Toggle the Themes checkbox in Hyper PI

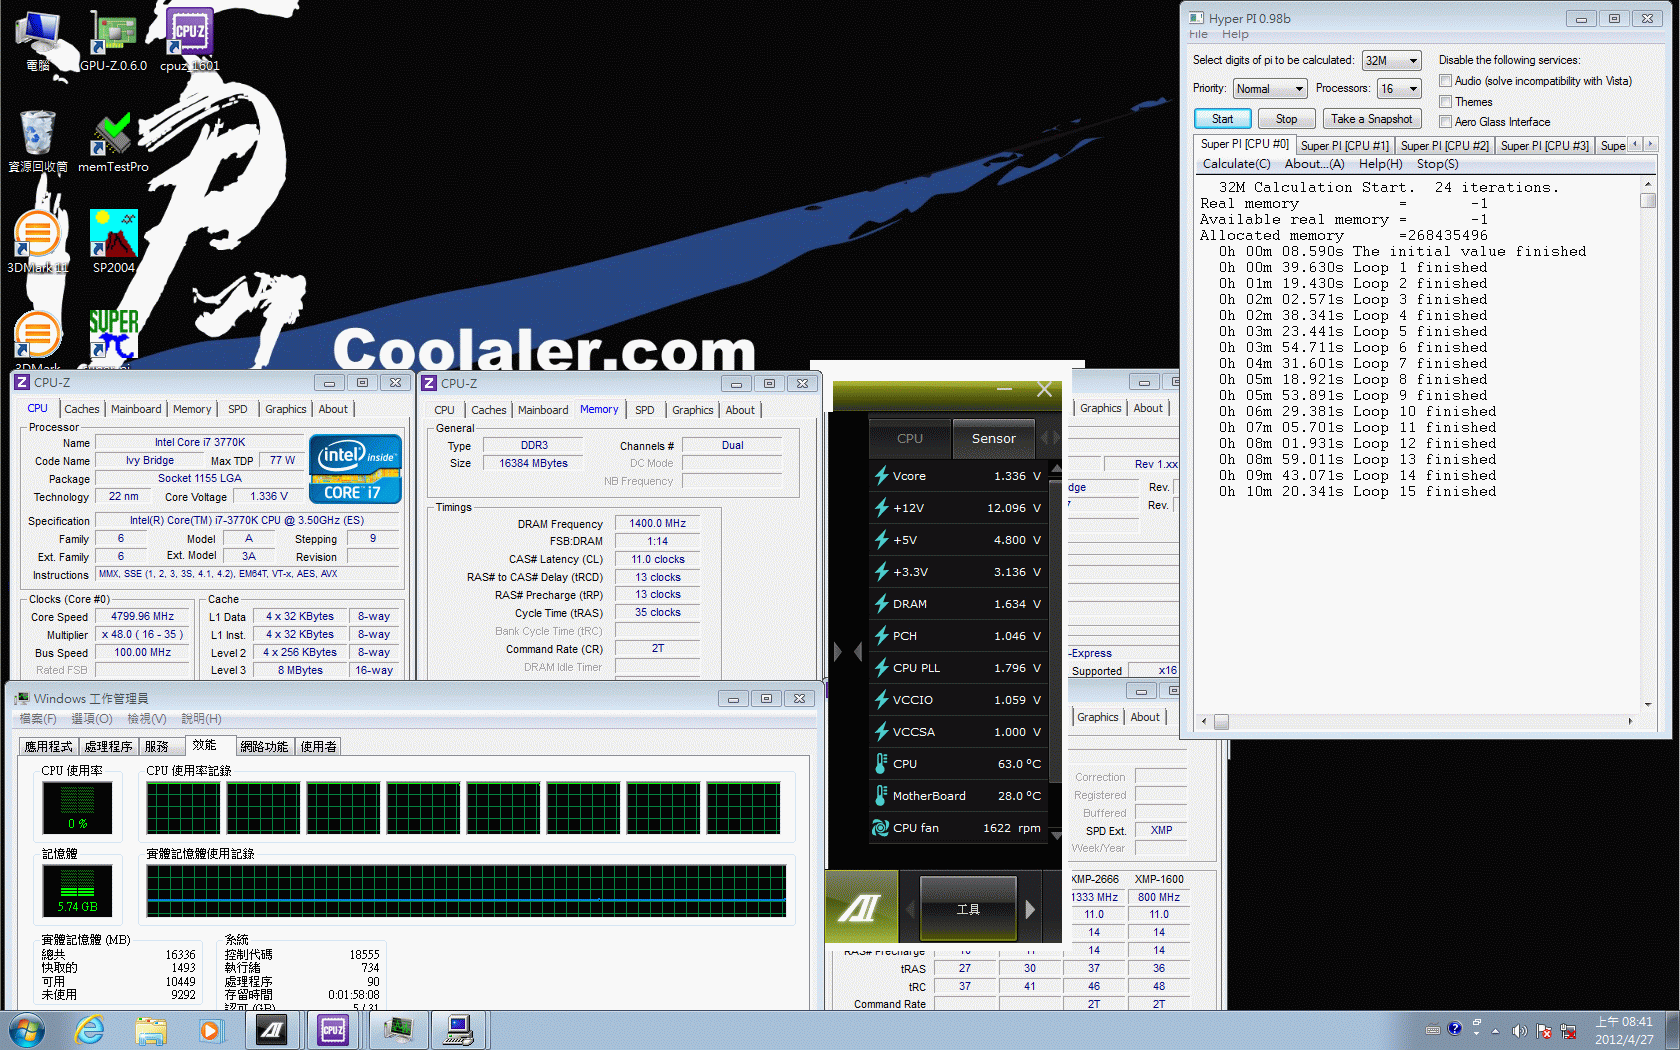tap(1445, 102)
